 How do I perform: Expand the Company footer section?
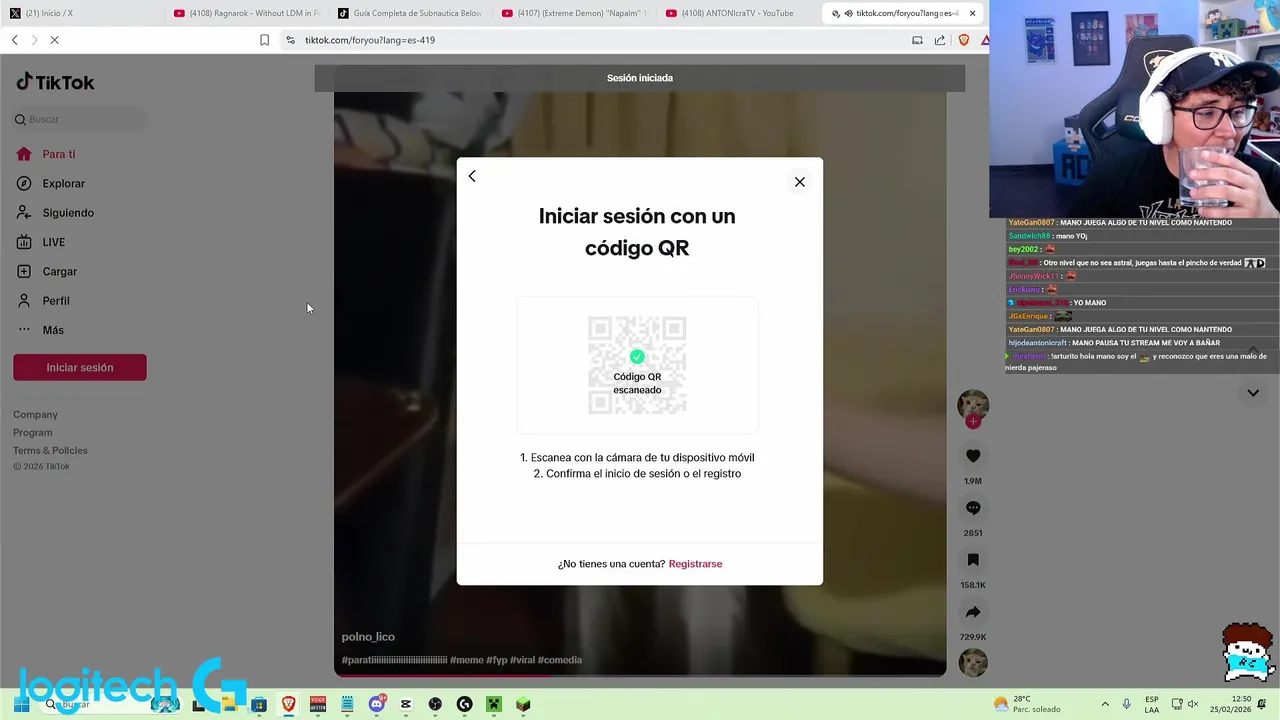[35, 414]
